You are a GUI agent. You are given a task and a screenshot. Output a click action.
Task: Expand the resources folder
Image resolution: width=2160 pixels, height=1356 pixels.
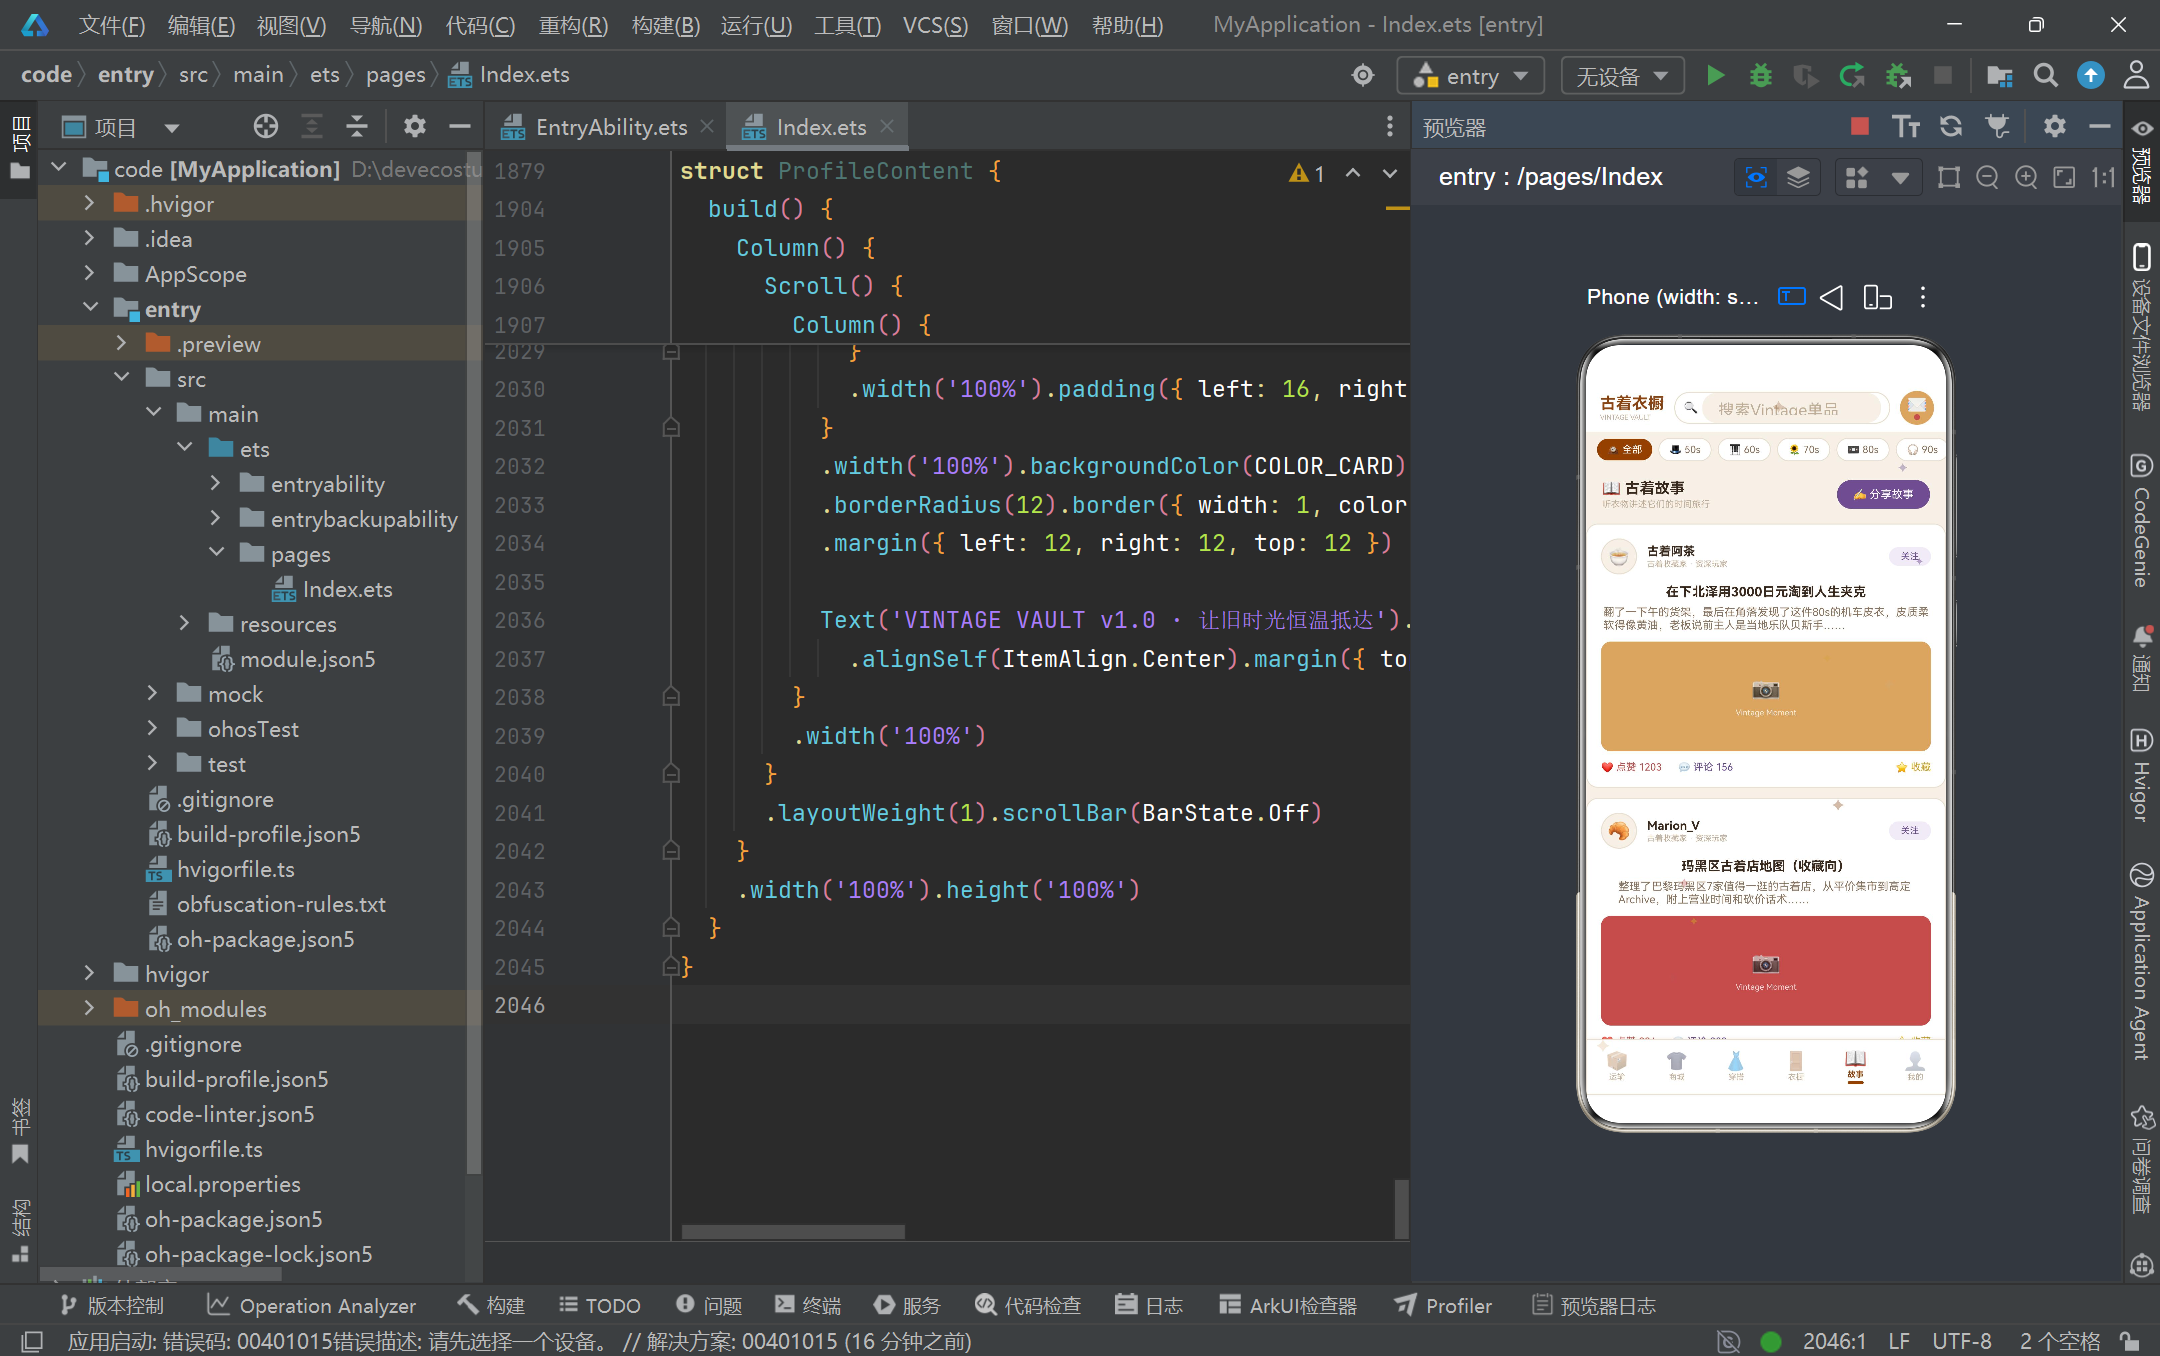(184, 624)
